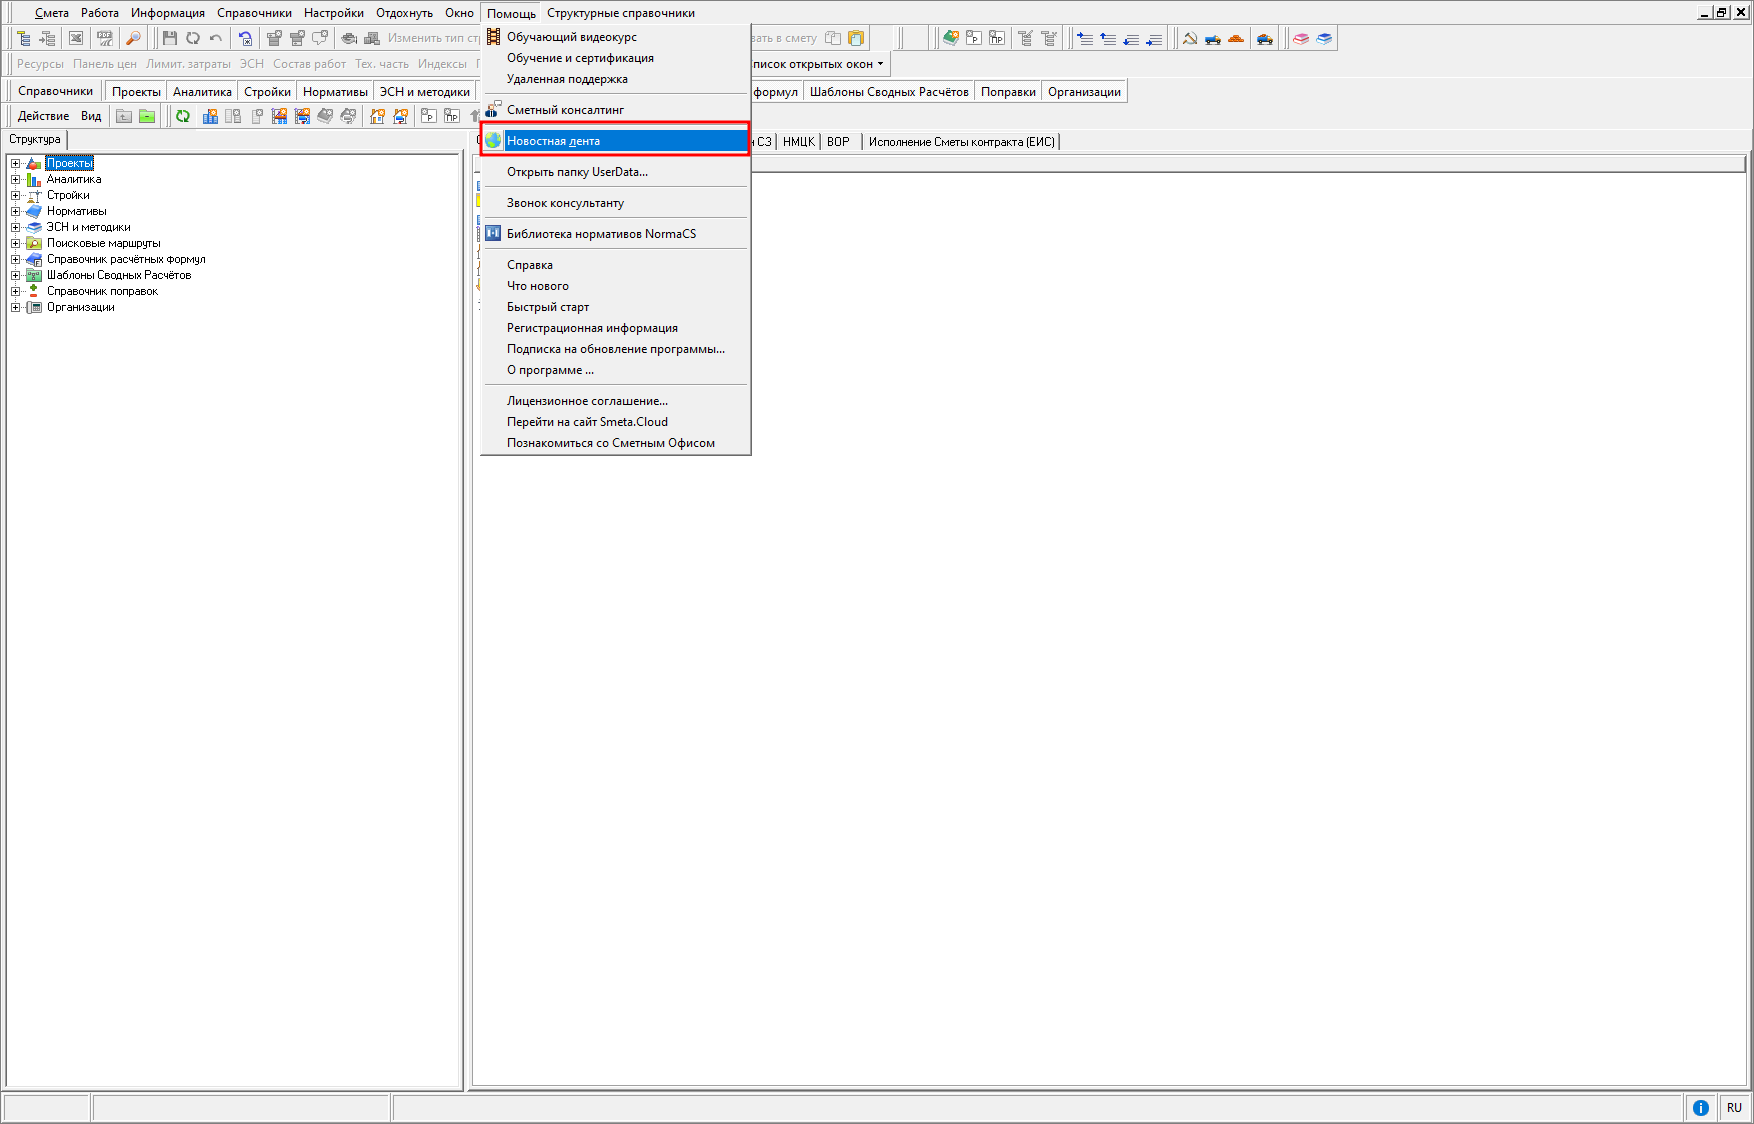Click the orange bricks materials icon
This screenshot has height=1124, width=1754.
click(1236, 38)
